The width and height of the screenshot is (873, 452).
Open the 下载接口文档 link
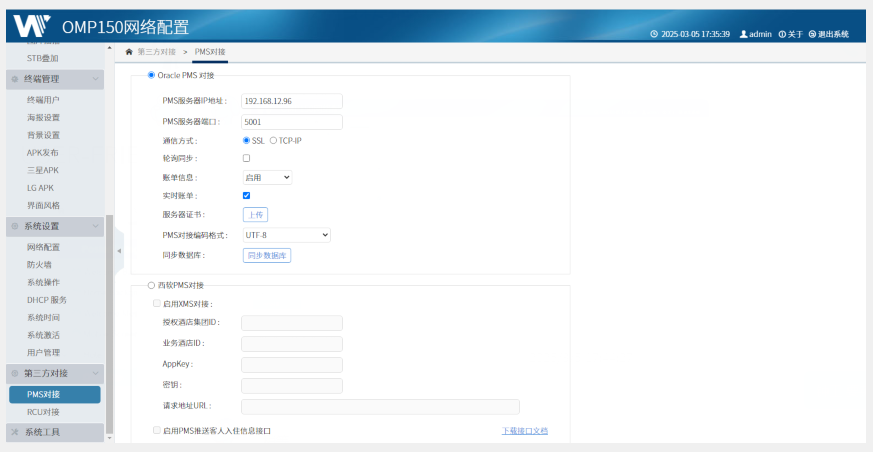click(x=524, y=431)
